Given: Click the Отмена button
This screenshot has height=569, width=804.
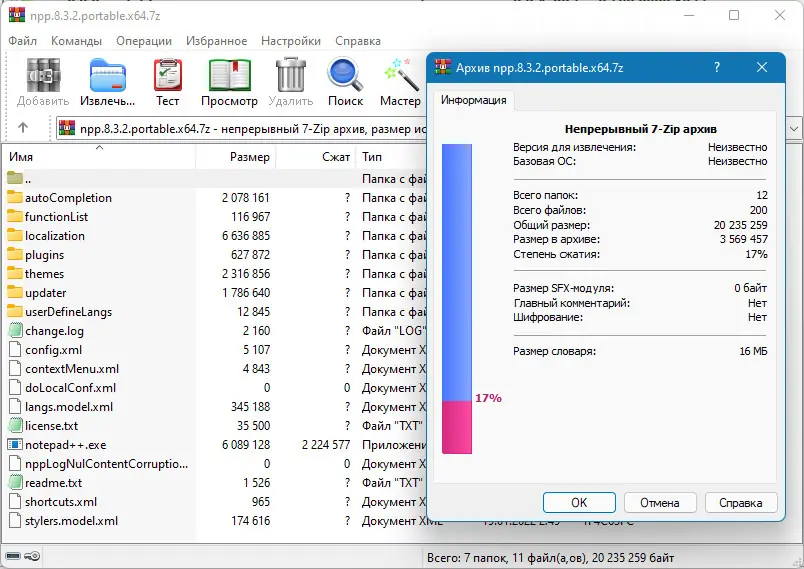Looking at the screenshot, I should (660, 502).
